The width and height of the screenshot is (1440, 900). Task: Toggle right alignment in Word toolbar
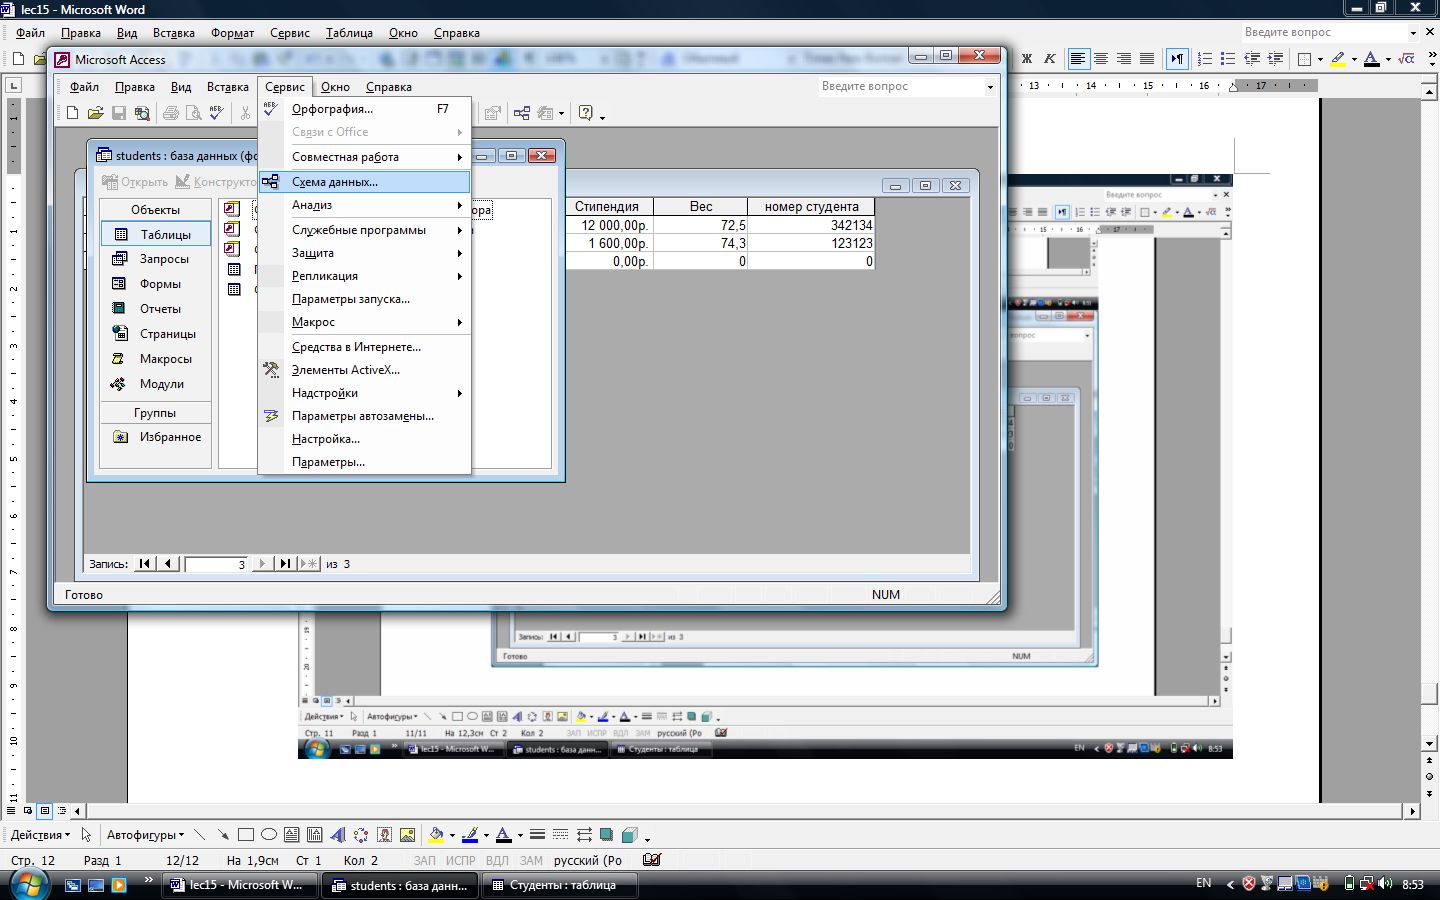[1124, 59]
